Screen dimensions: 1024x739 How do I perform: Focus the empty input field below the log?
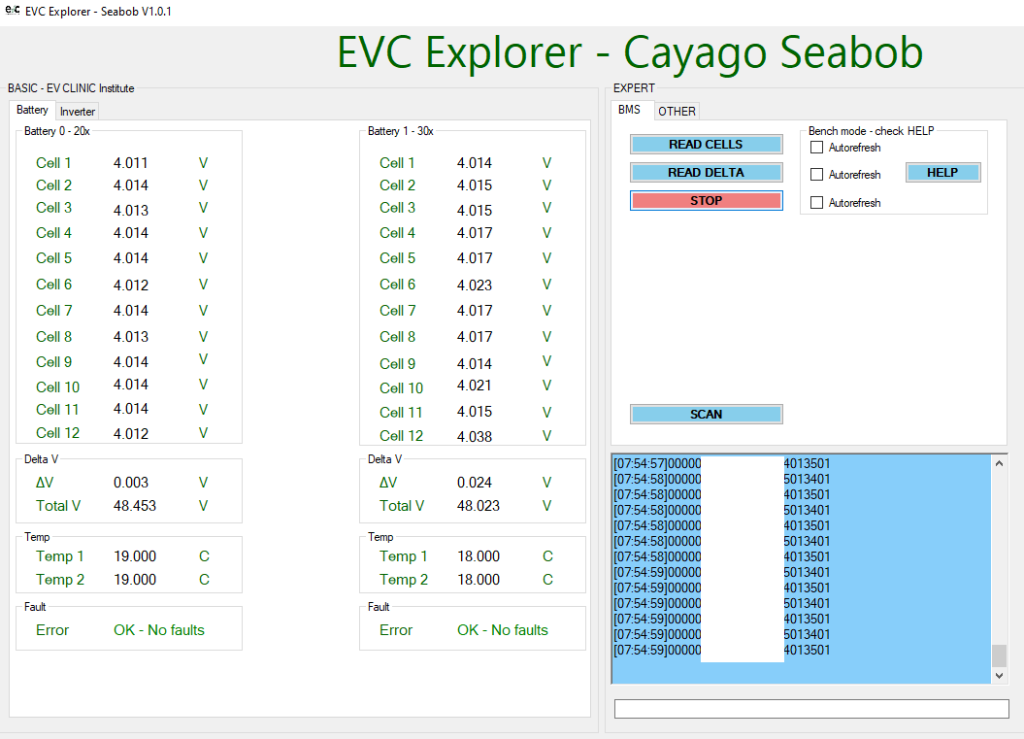point(811,708)
